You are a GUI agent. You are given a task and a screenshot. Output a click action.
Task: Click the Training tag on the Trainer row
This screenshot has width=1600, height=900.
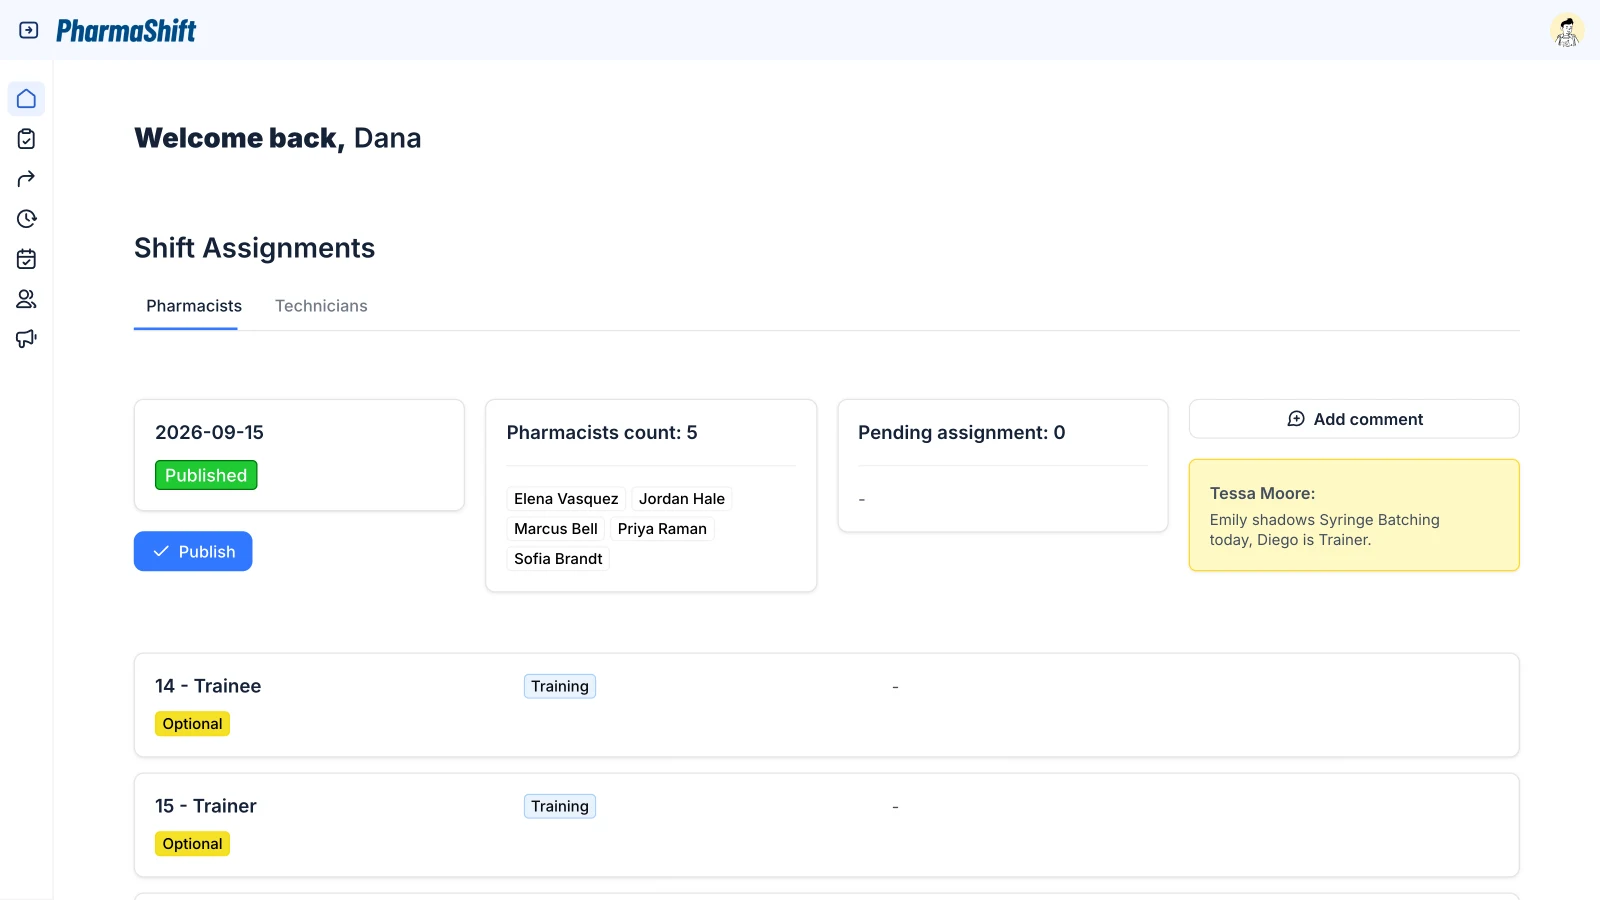tap(560, 806)
